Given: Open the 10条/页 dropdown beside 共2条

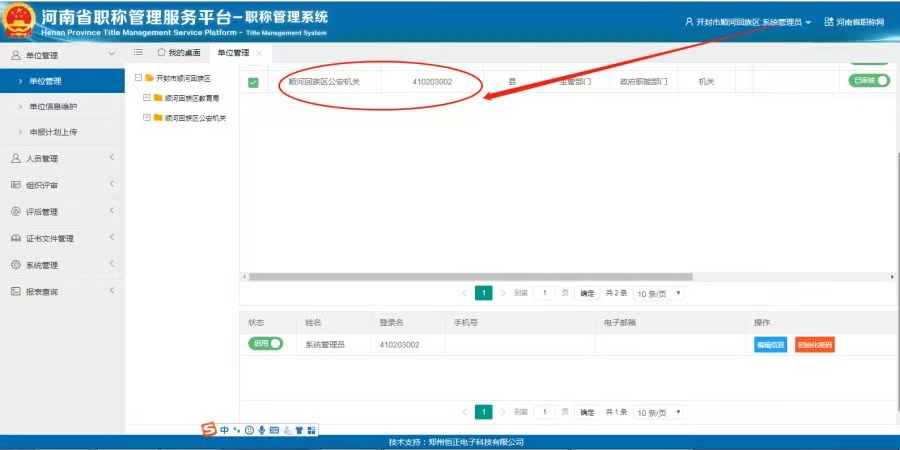Looking at the screenshot, I should pos(658,293).
